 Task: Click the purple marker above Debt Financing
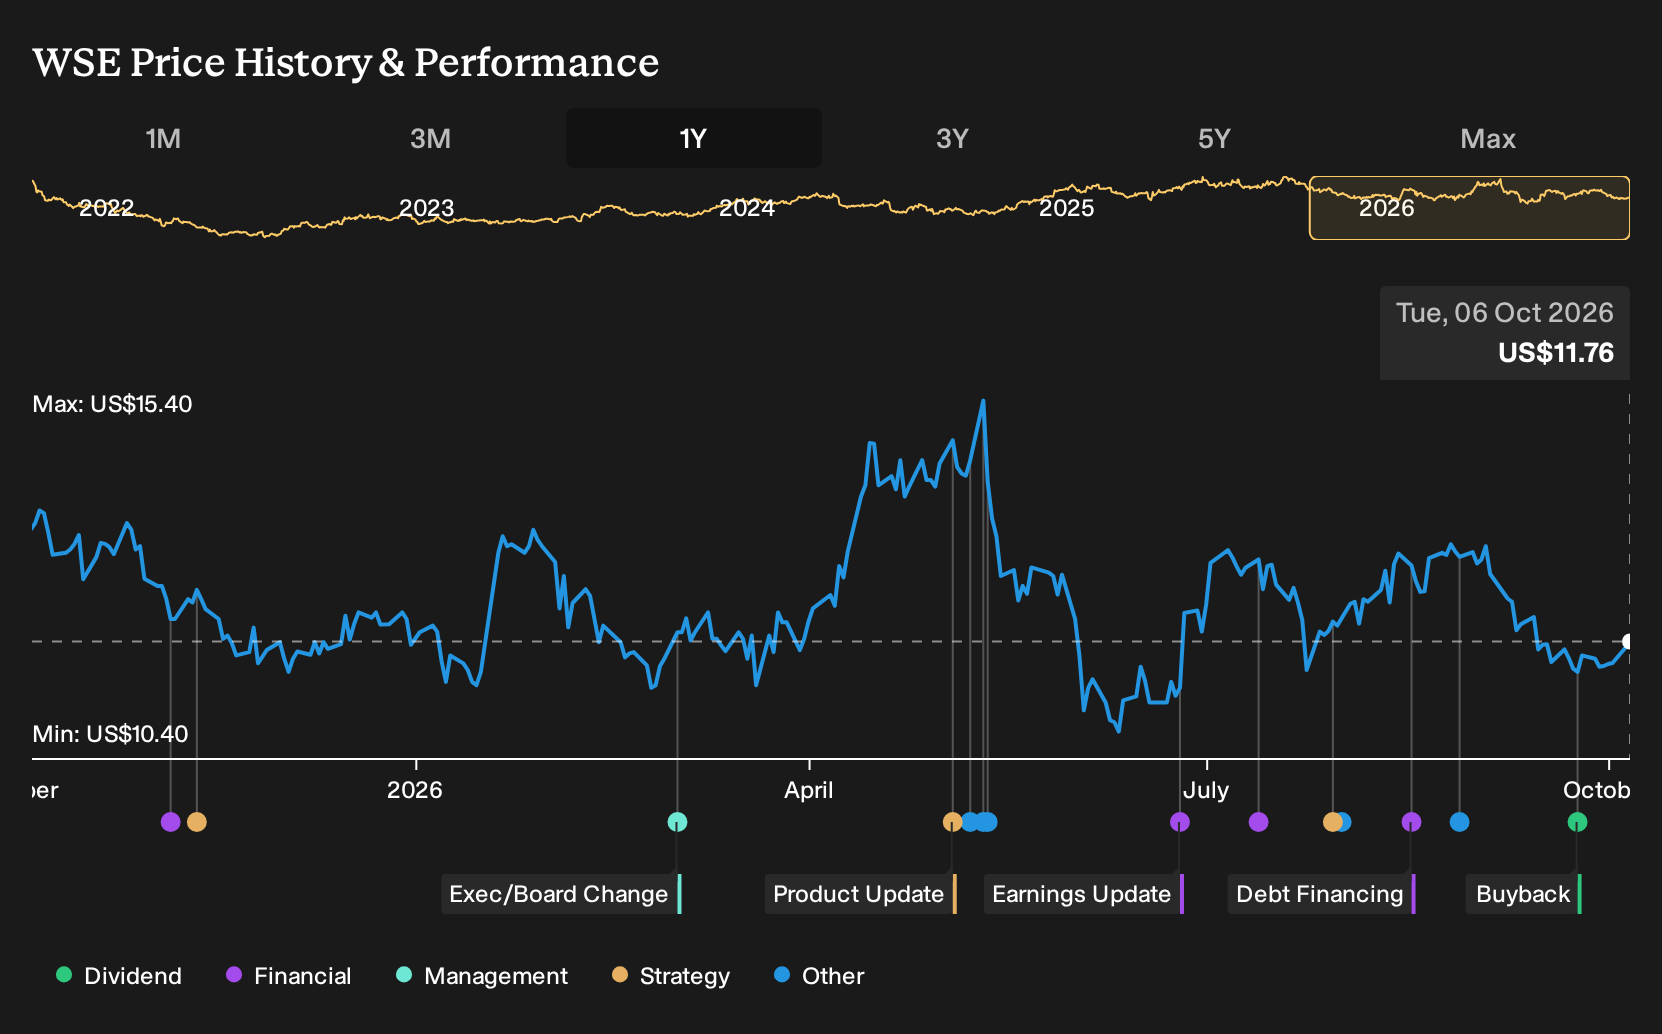(1411, 822)
